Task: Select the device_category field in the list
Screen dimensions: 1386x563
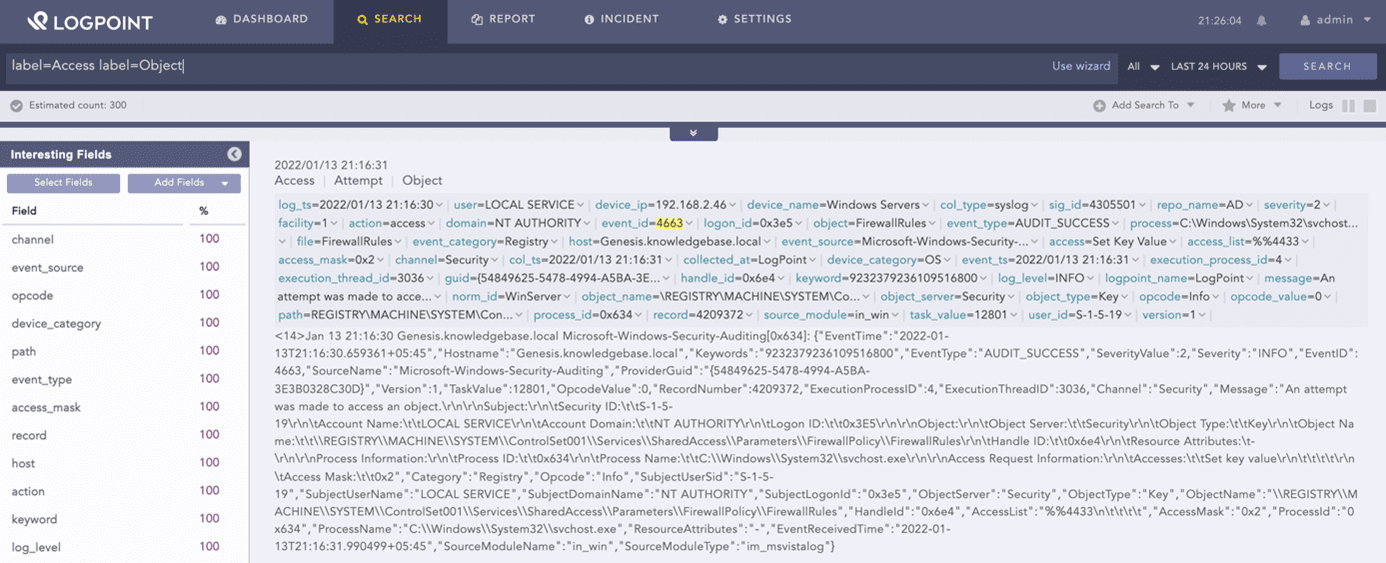Action: click(x=56, y=323)
